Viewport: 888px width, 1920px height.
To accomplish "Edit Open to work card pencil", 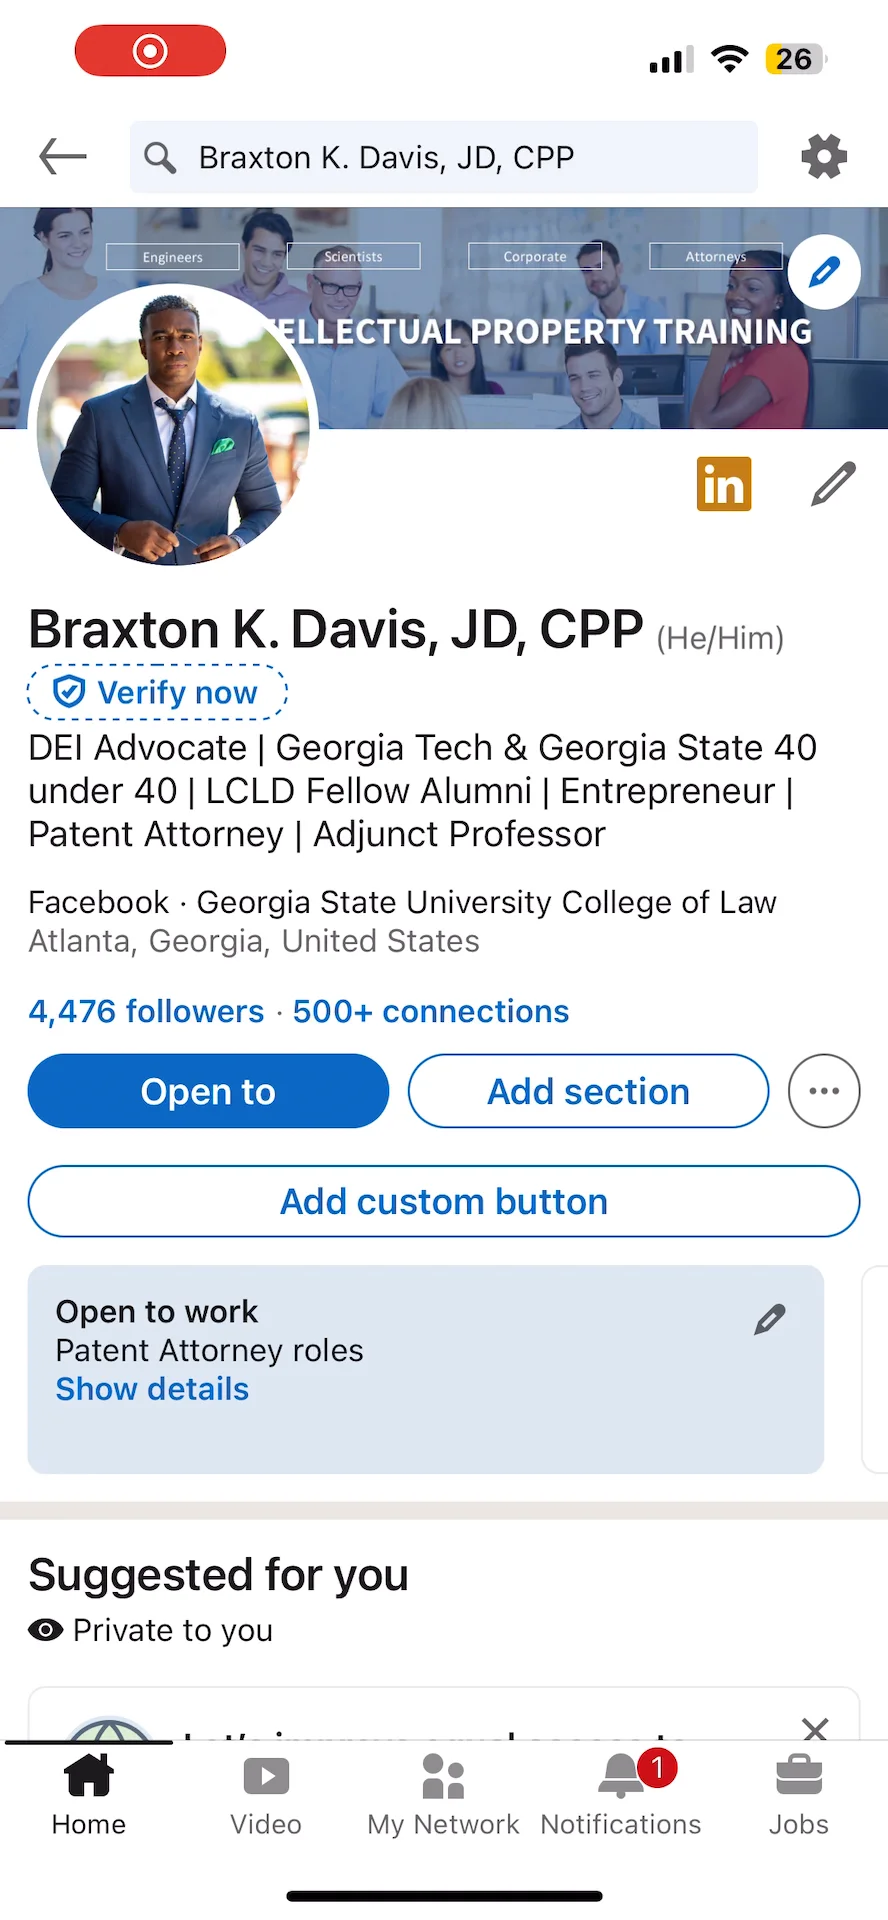I will pos(770,1320).
